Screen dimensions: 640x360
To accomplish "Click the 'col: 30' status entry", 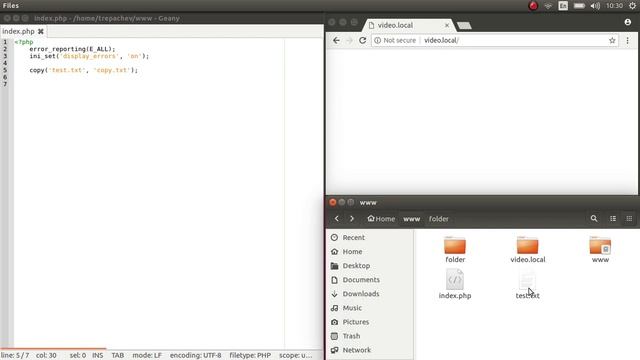I will tap(46, 356).
